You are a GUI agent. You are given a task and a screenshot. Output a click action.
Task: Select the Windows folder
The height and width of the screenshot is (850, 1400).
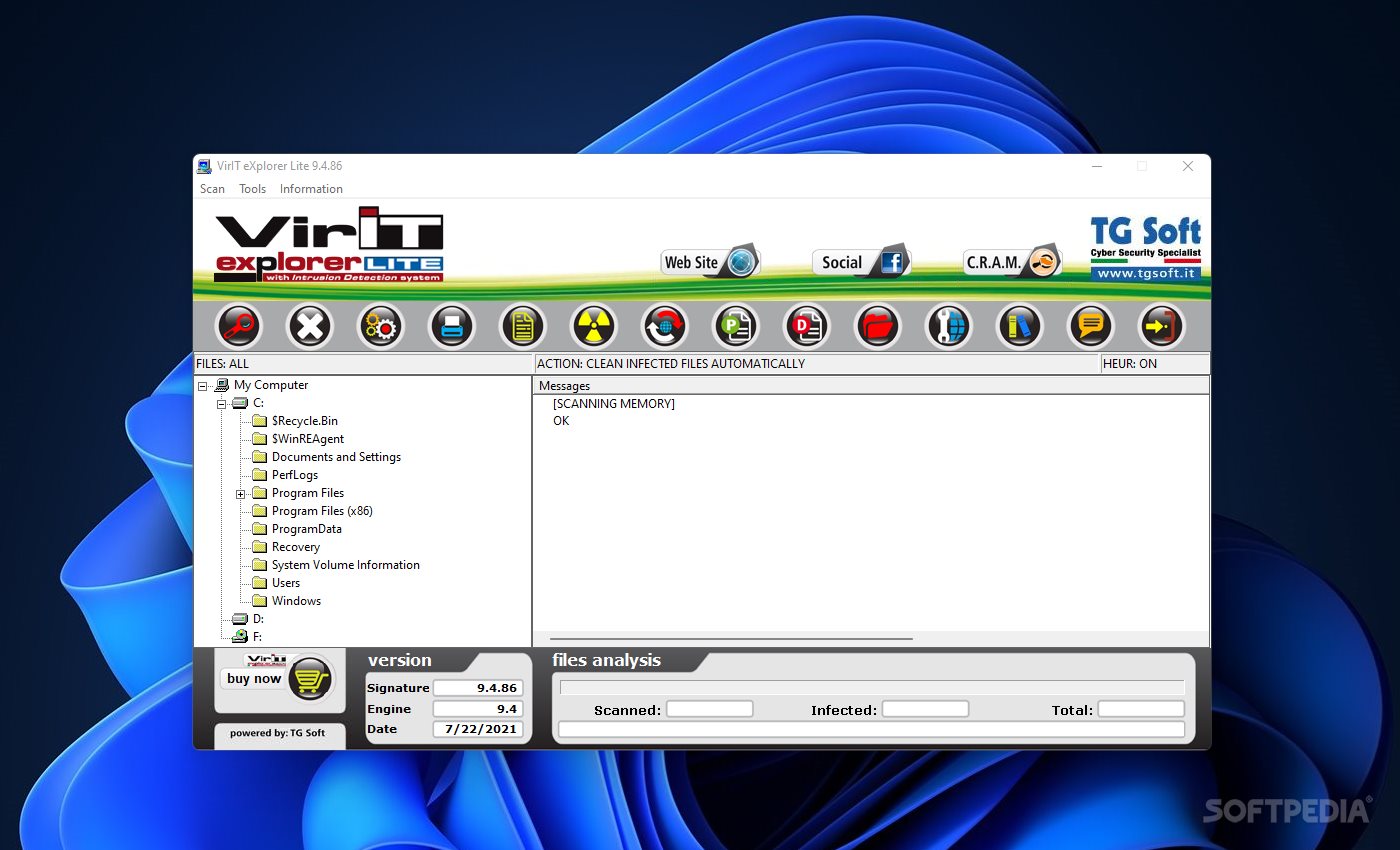297,601
